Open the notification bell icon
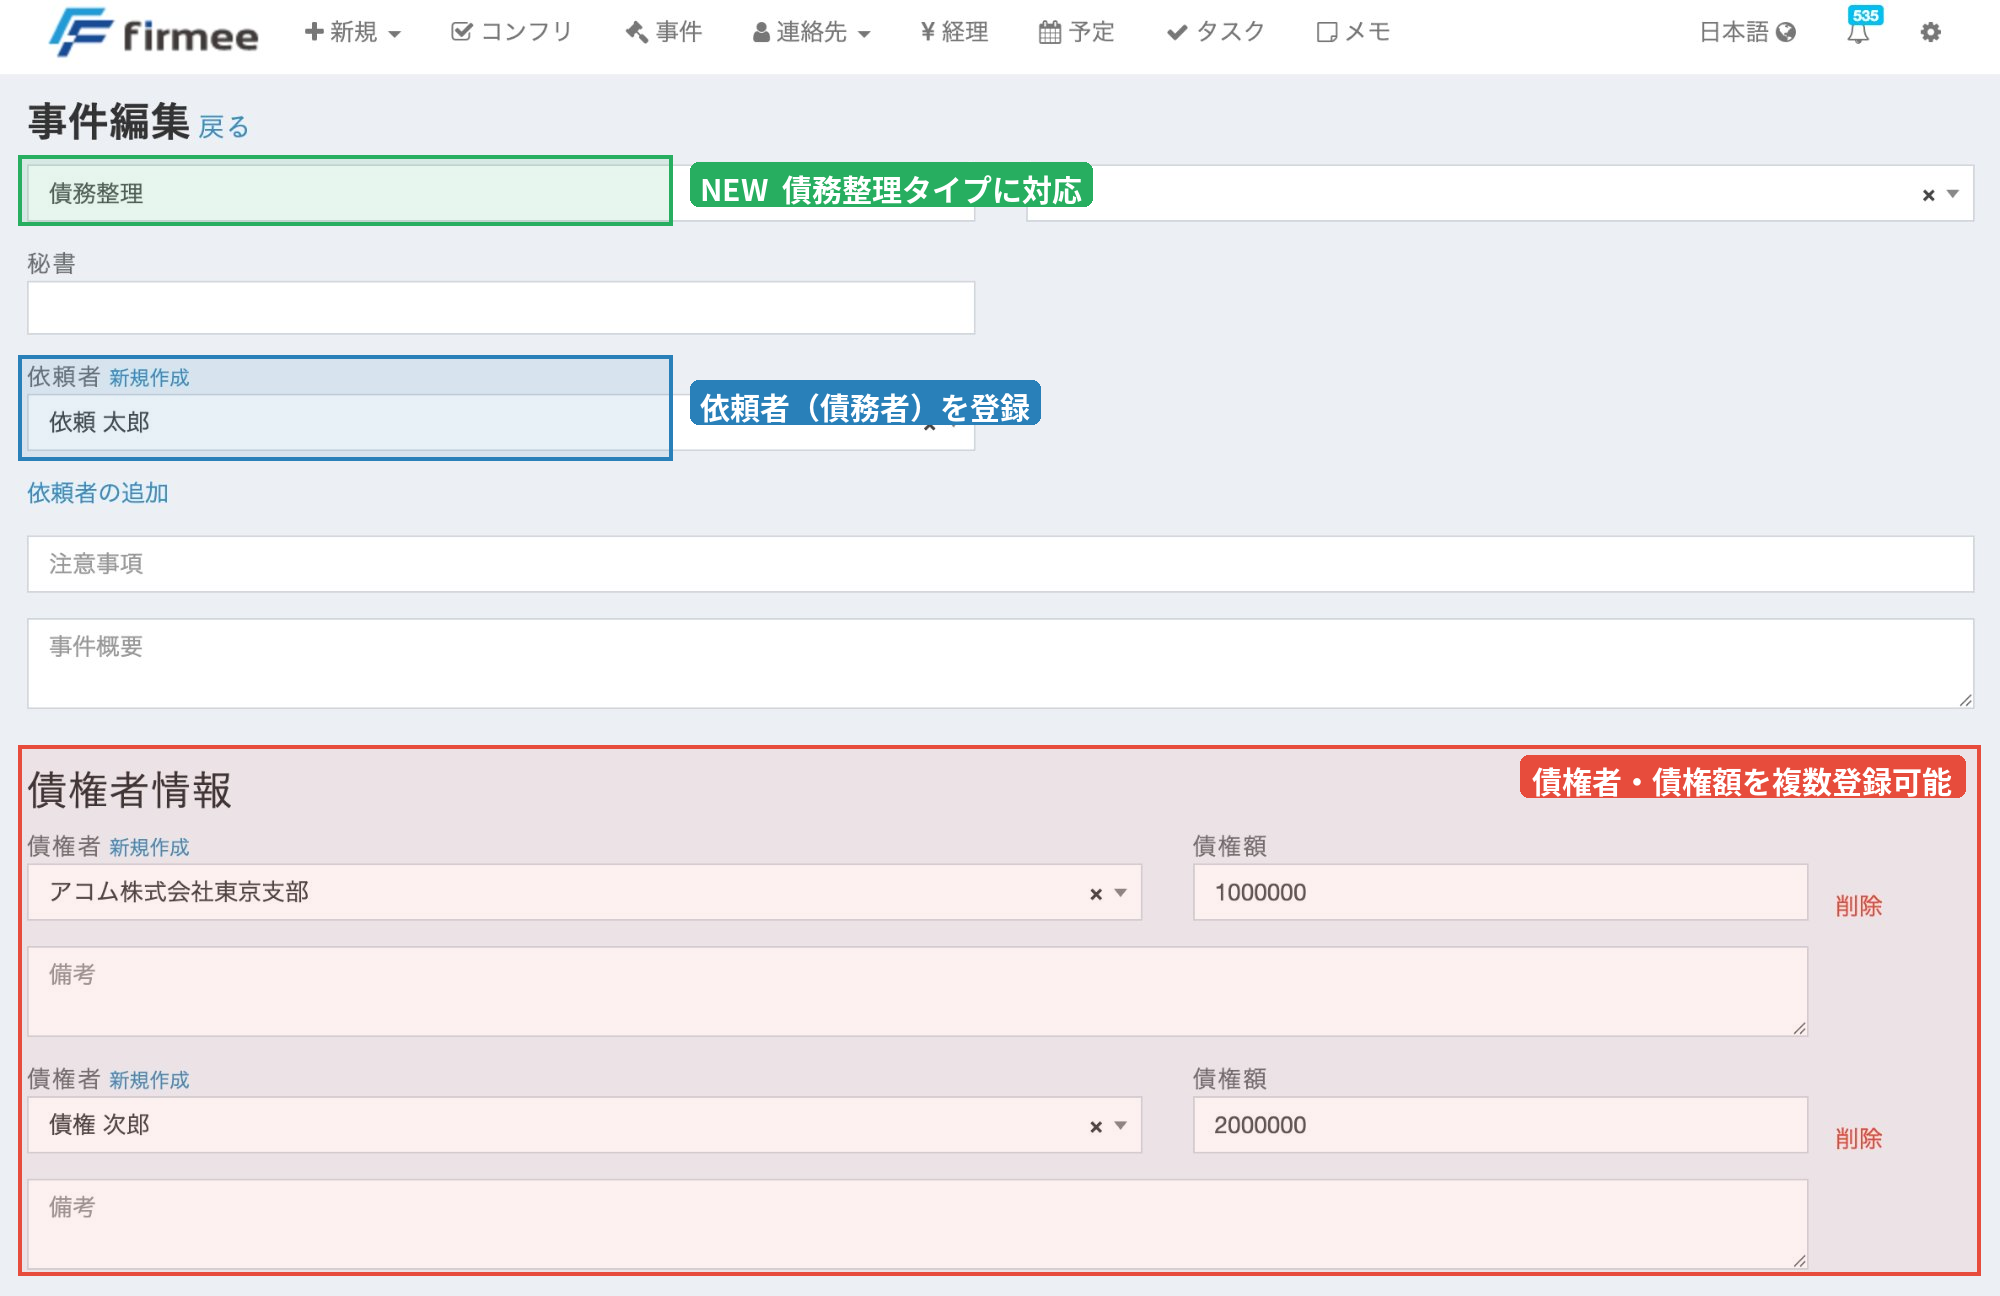The height and width of the screenshot is (1296, 2000). click(x=1858, y=33)
